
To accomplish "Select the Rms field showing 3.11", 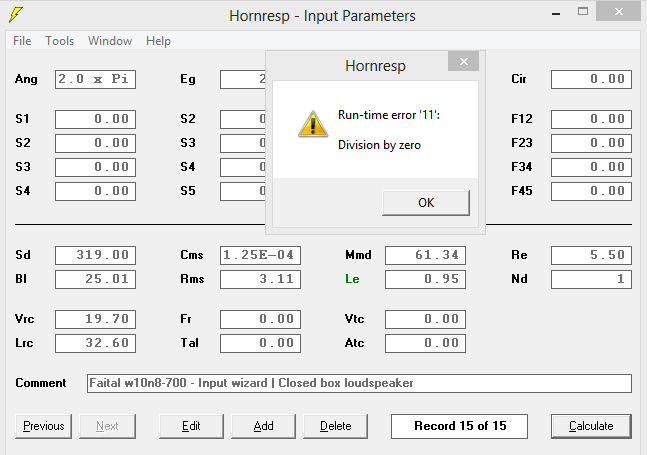I will pyautogui.click(x=260, y=279).
